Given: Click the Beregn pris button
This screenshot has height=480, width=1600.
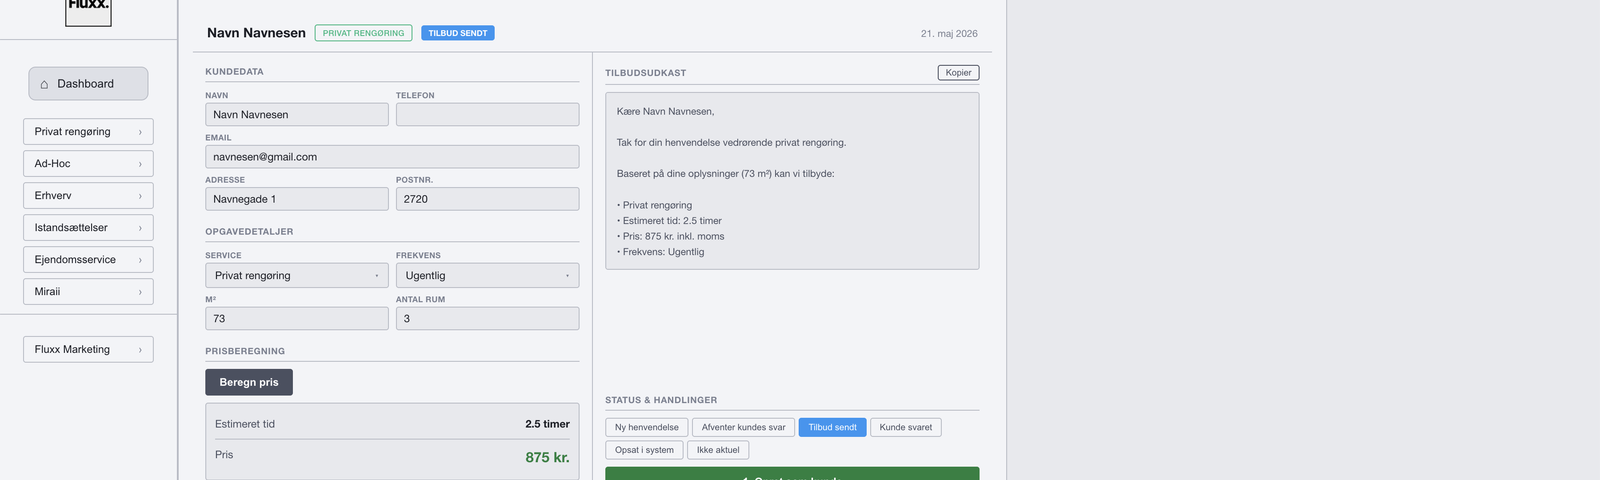Looking at the screenshot, I should point(249,382).
